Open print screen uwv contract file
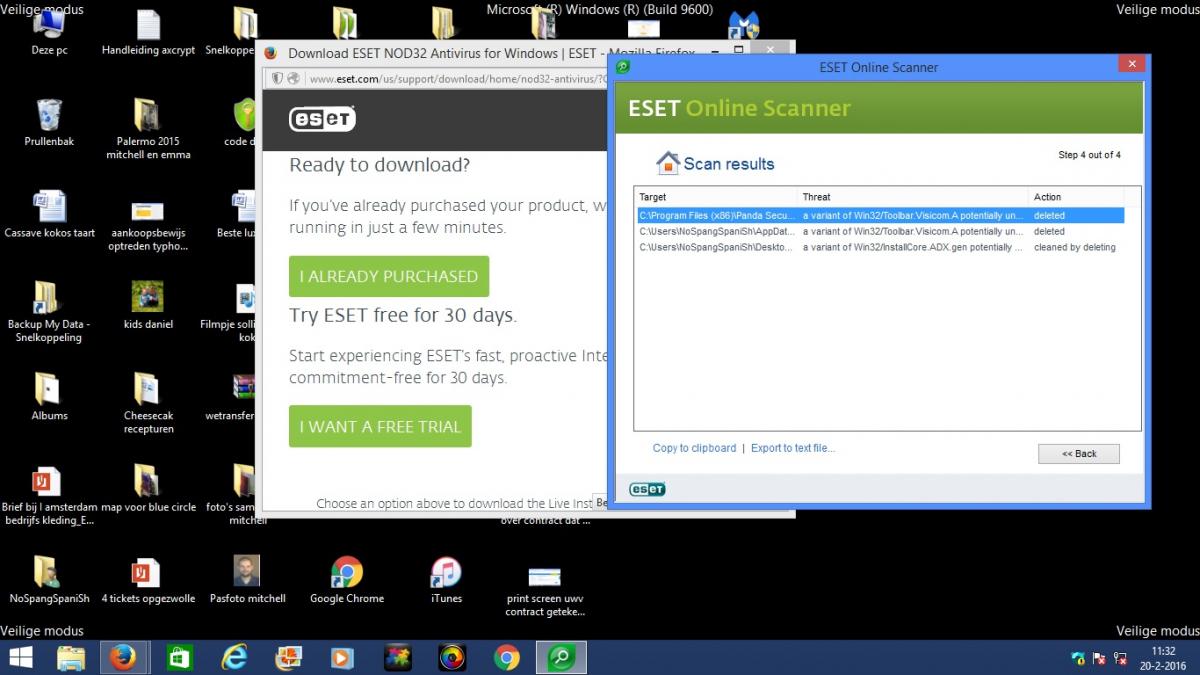Screen dimensions: 1200x675 pos(545,591)
